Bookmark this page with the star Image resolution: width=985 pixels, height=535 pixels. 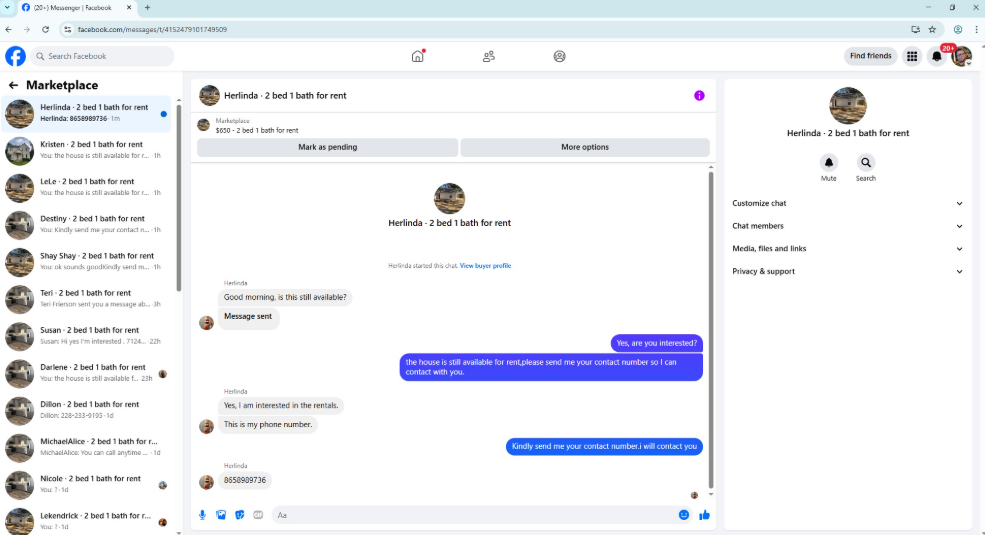[x=932, y=29]
